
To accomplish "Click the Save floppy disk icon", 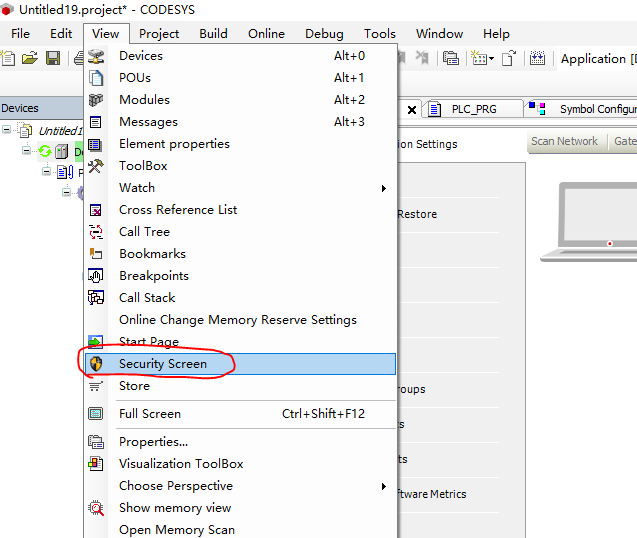I will (x=53, y=58).
